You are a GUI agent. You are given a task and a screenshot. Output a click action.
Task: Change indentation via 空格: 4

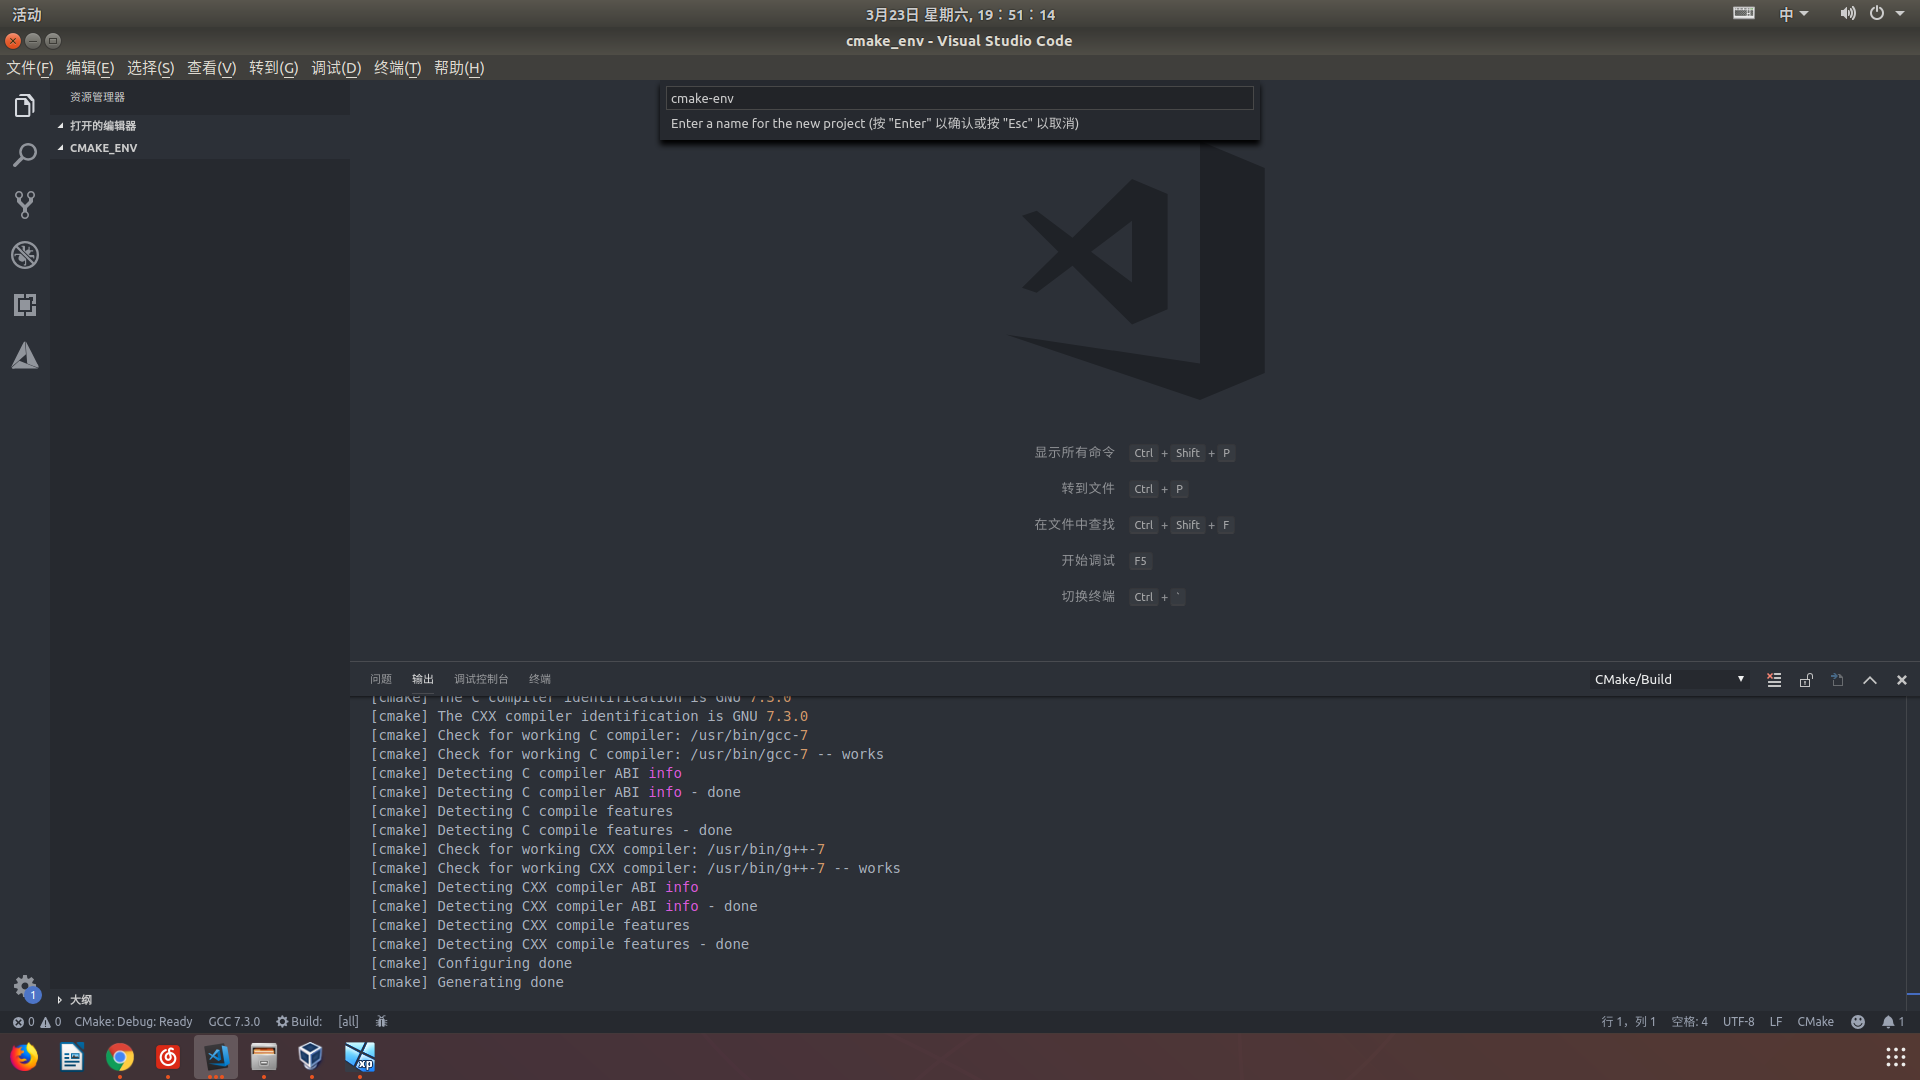tap(1690, 1021)
